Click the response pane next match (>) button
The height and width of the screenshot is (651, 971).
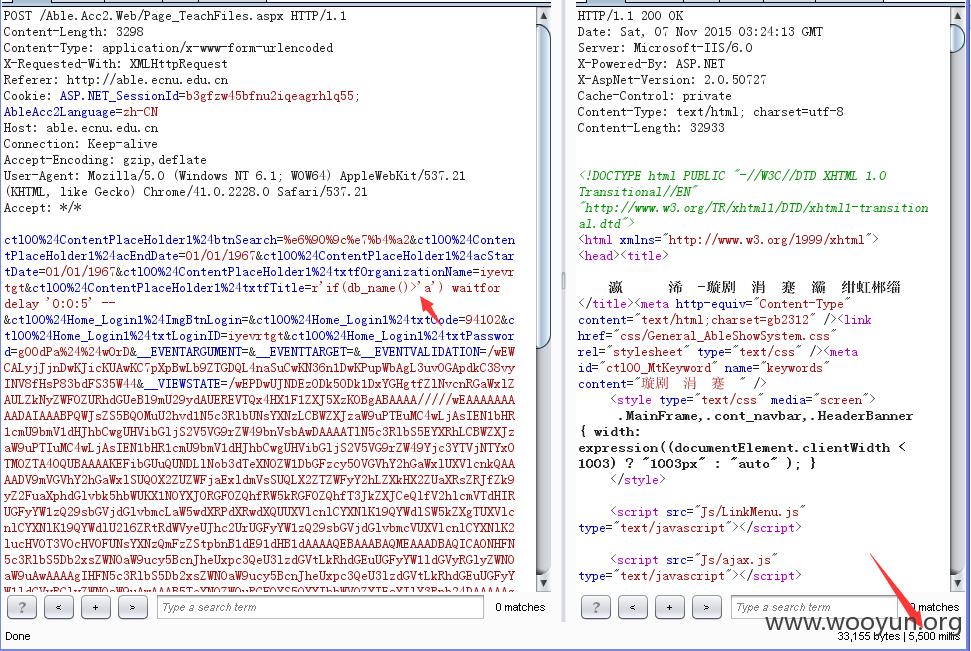coord(706,607)
